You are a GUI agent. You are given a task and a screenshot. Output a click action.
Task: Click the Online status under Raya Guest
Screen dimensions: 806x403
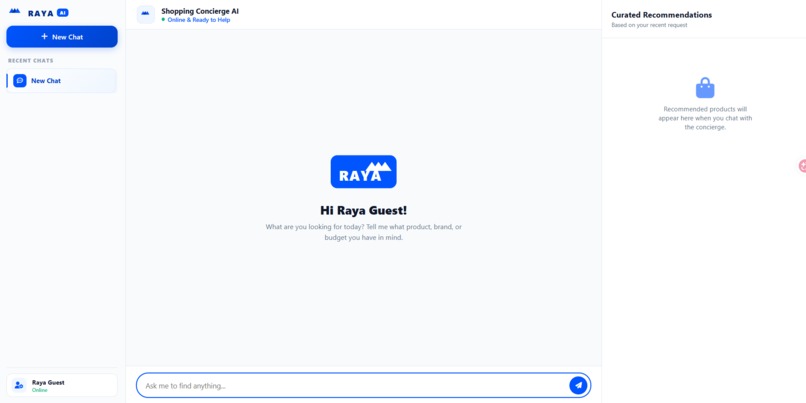(40, 390)
